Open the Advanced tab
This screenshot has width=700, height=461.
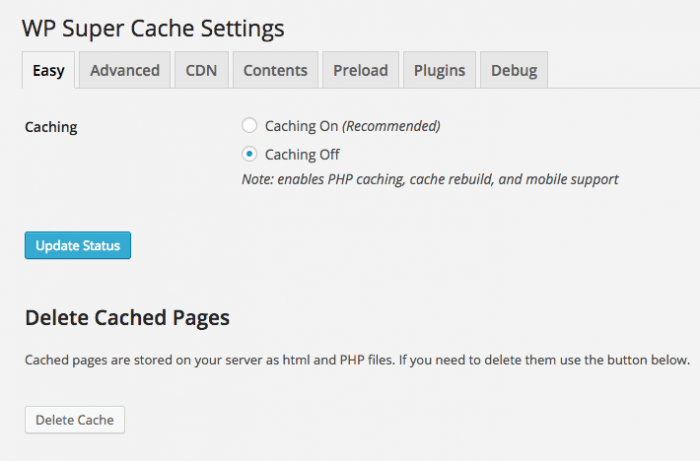(x=125, y=70)
